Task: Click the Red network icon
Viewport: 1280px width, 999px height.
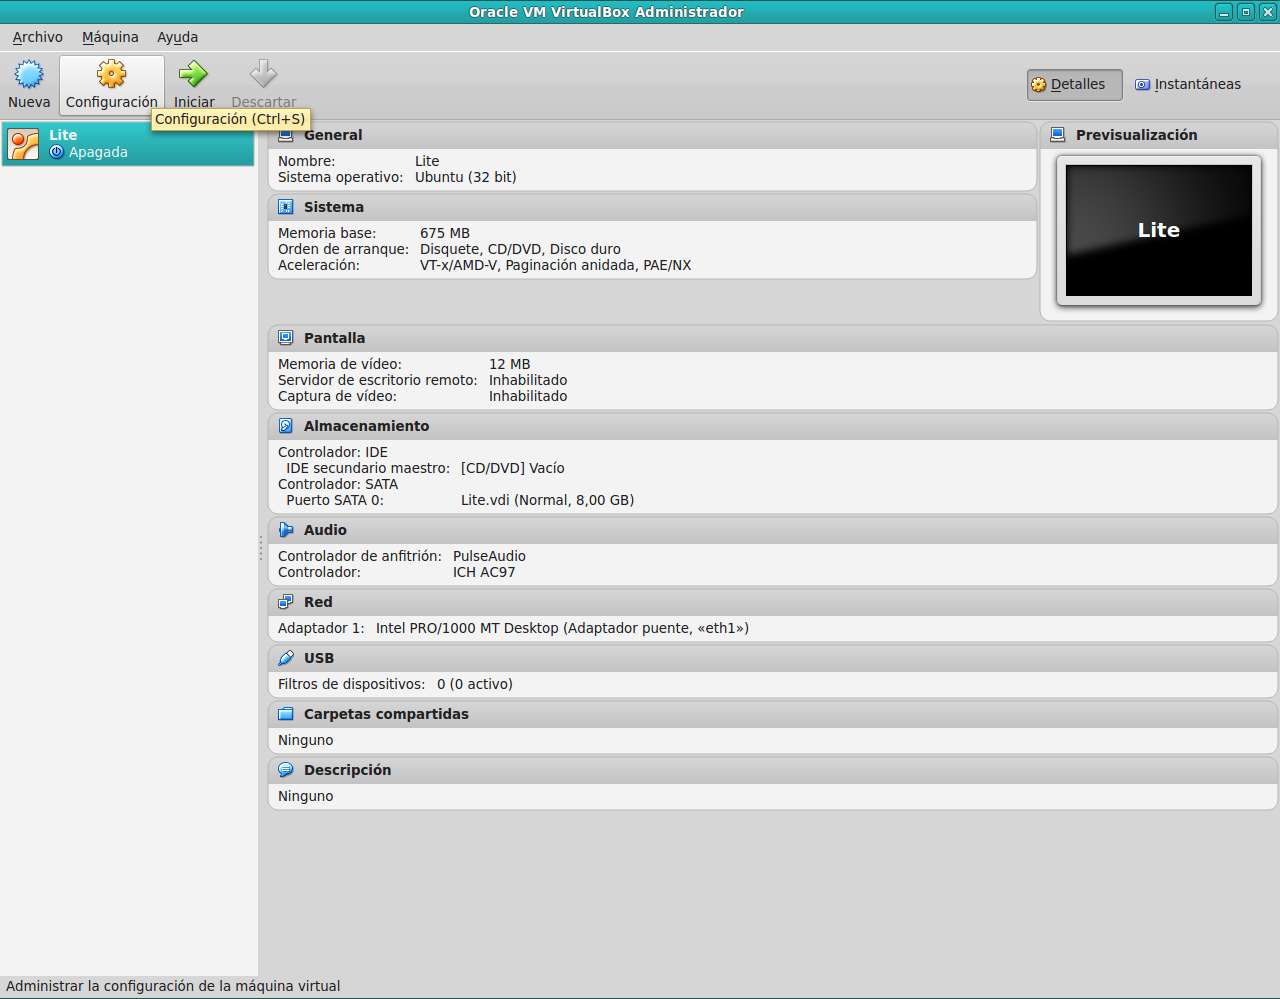Action: (286, 602)
